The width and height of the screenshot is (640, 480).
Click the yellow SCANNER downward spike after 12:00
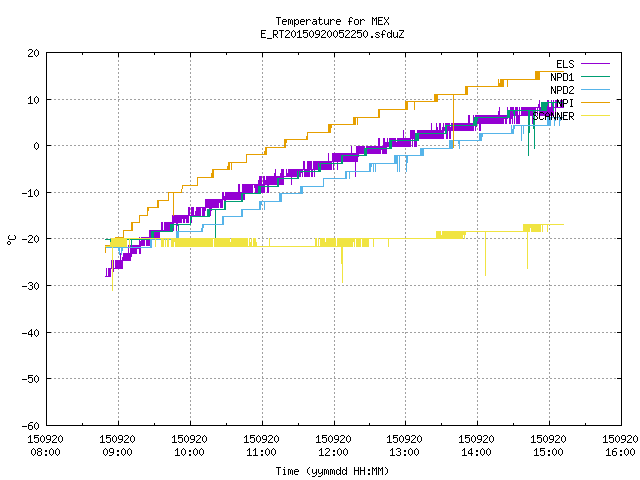tap(342, 265)
